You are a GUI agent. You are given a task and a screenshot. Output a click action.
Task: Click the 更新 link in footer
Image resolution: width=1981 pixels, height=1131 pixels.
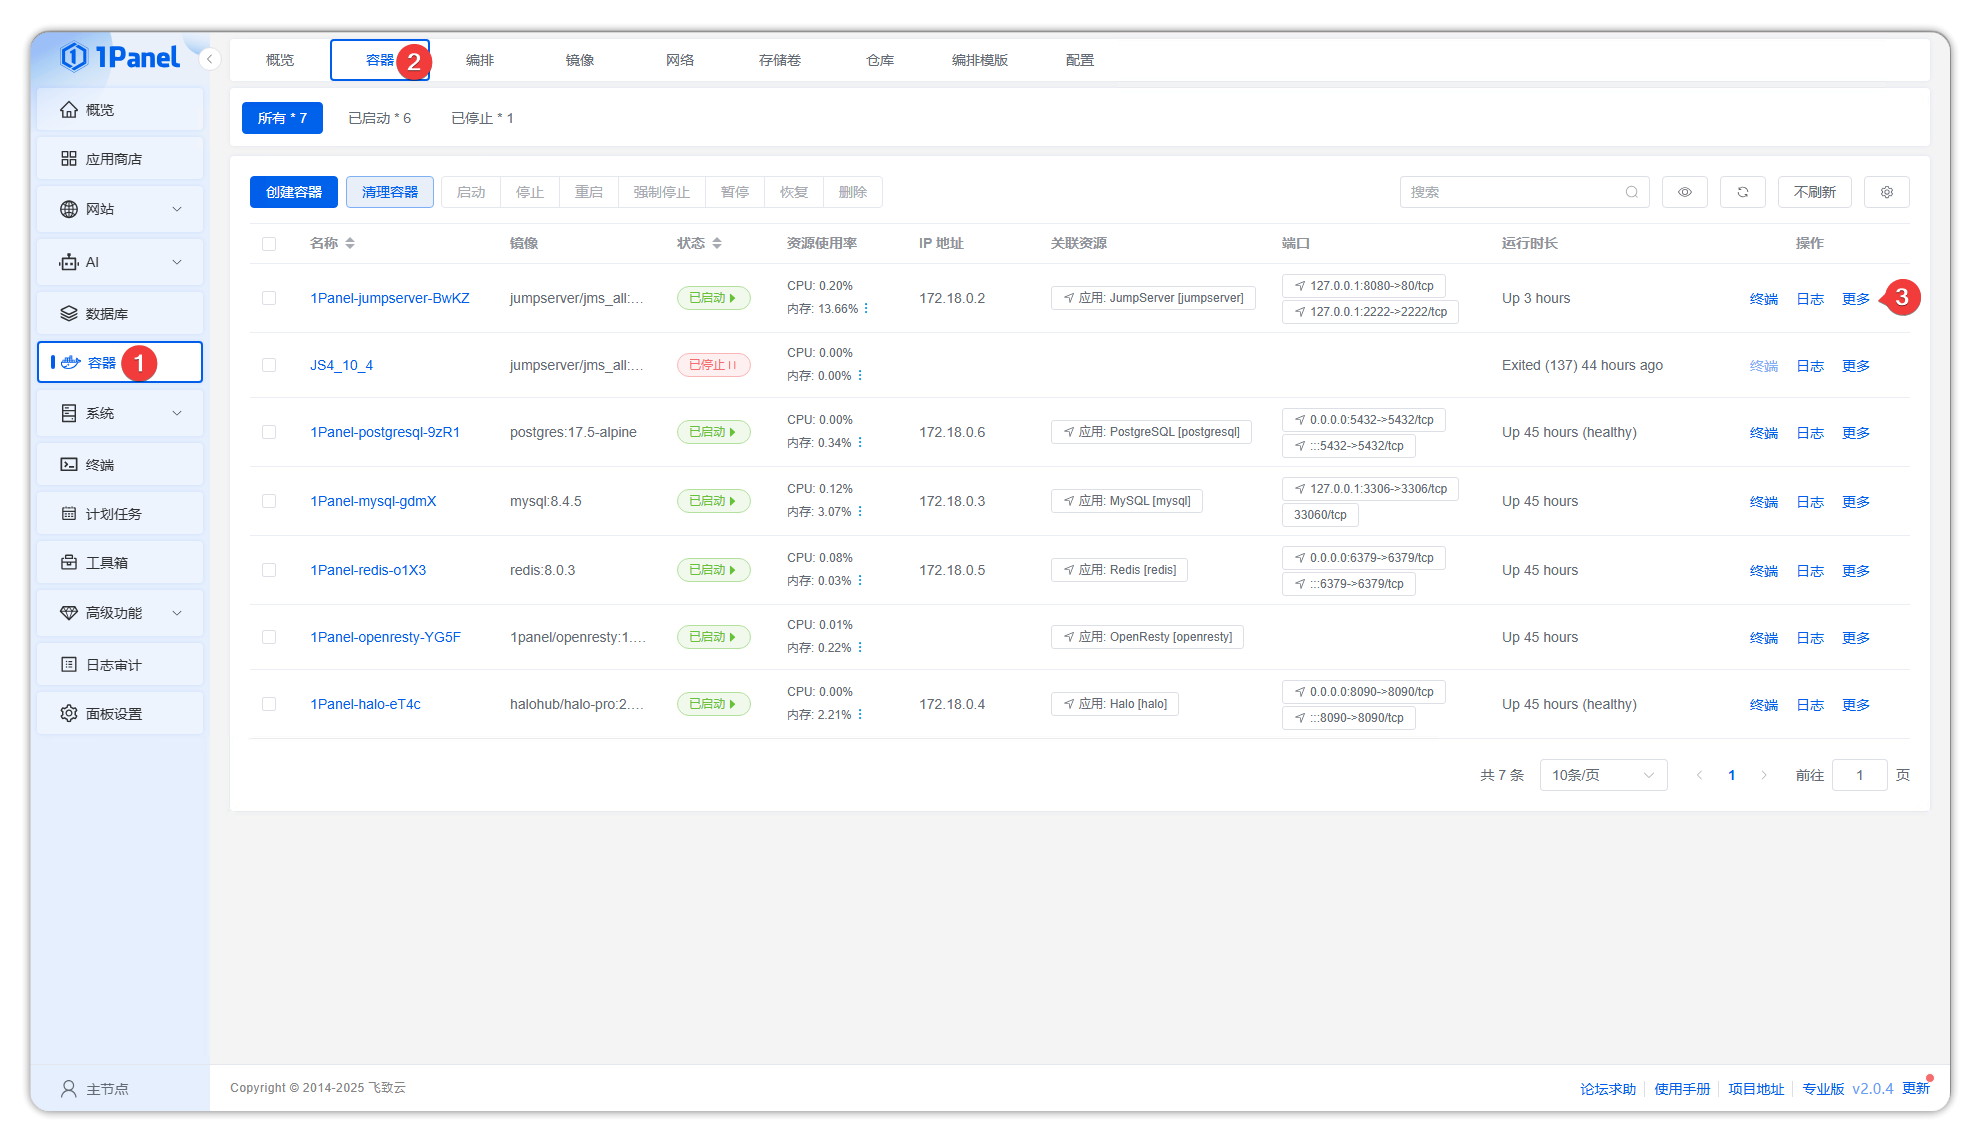click(1916, 1088)
